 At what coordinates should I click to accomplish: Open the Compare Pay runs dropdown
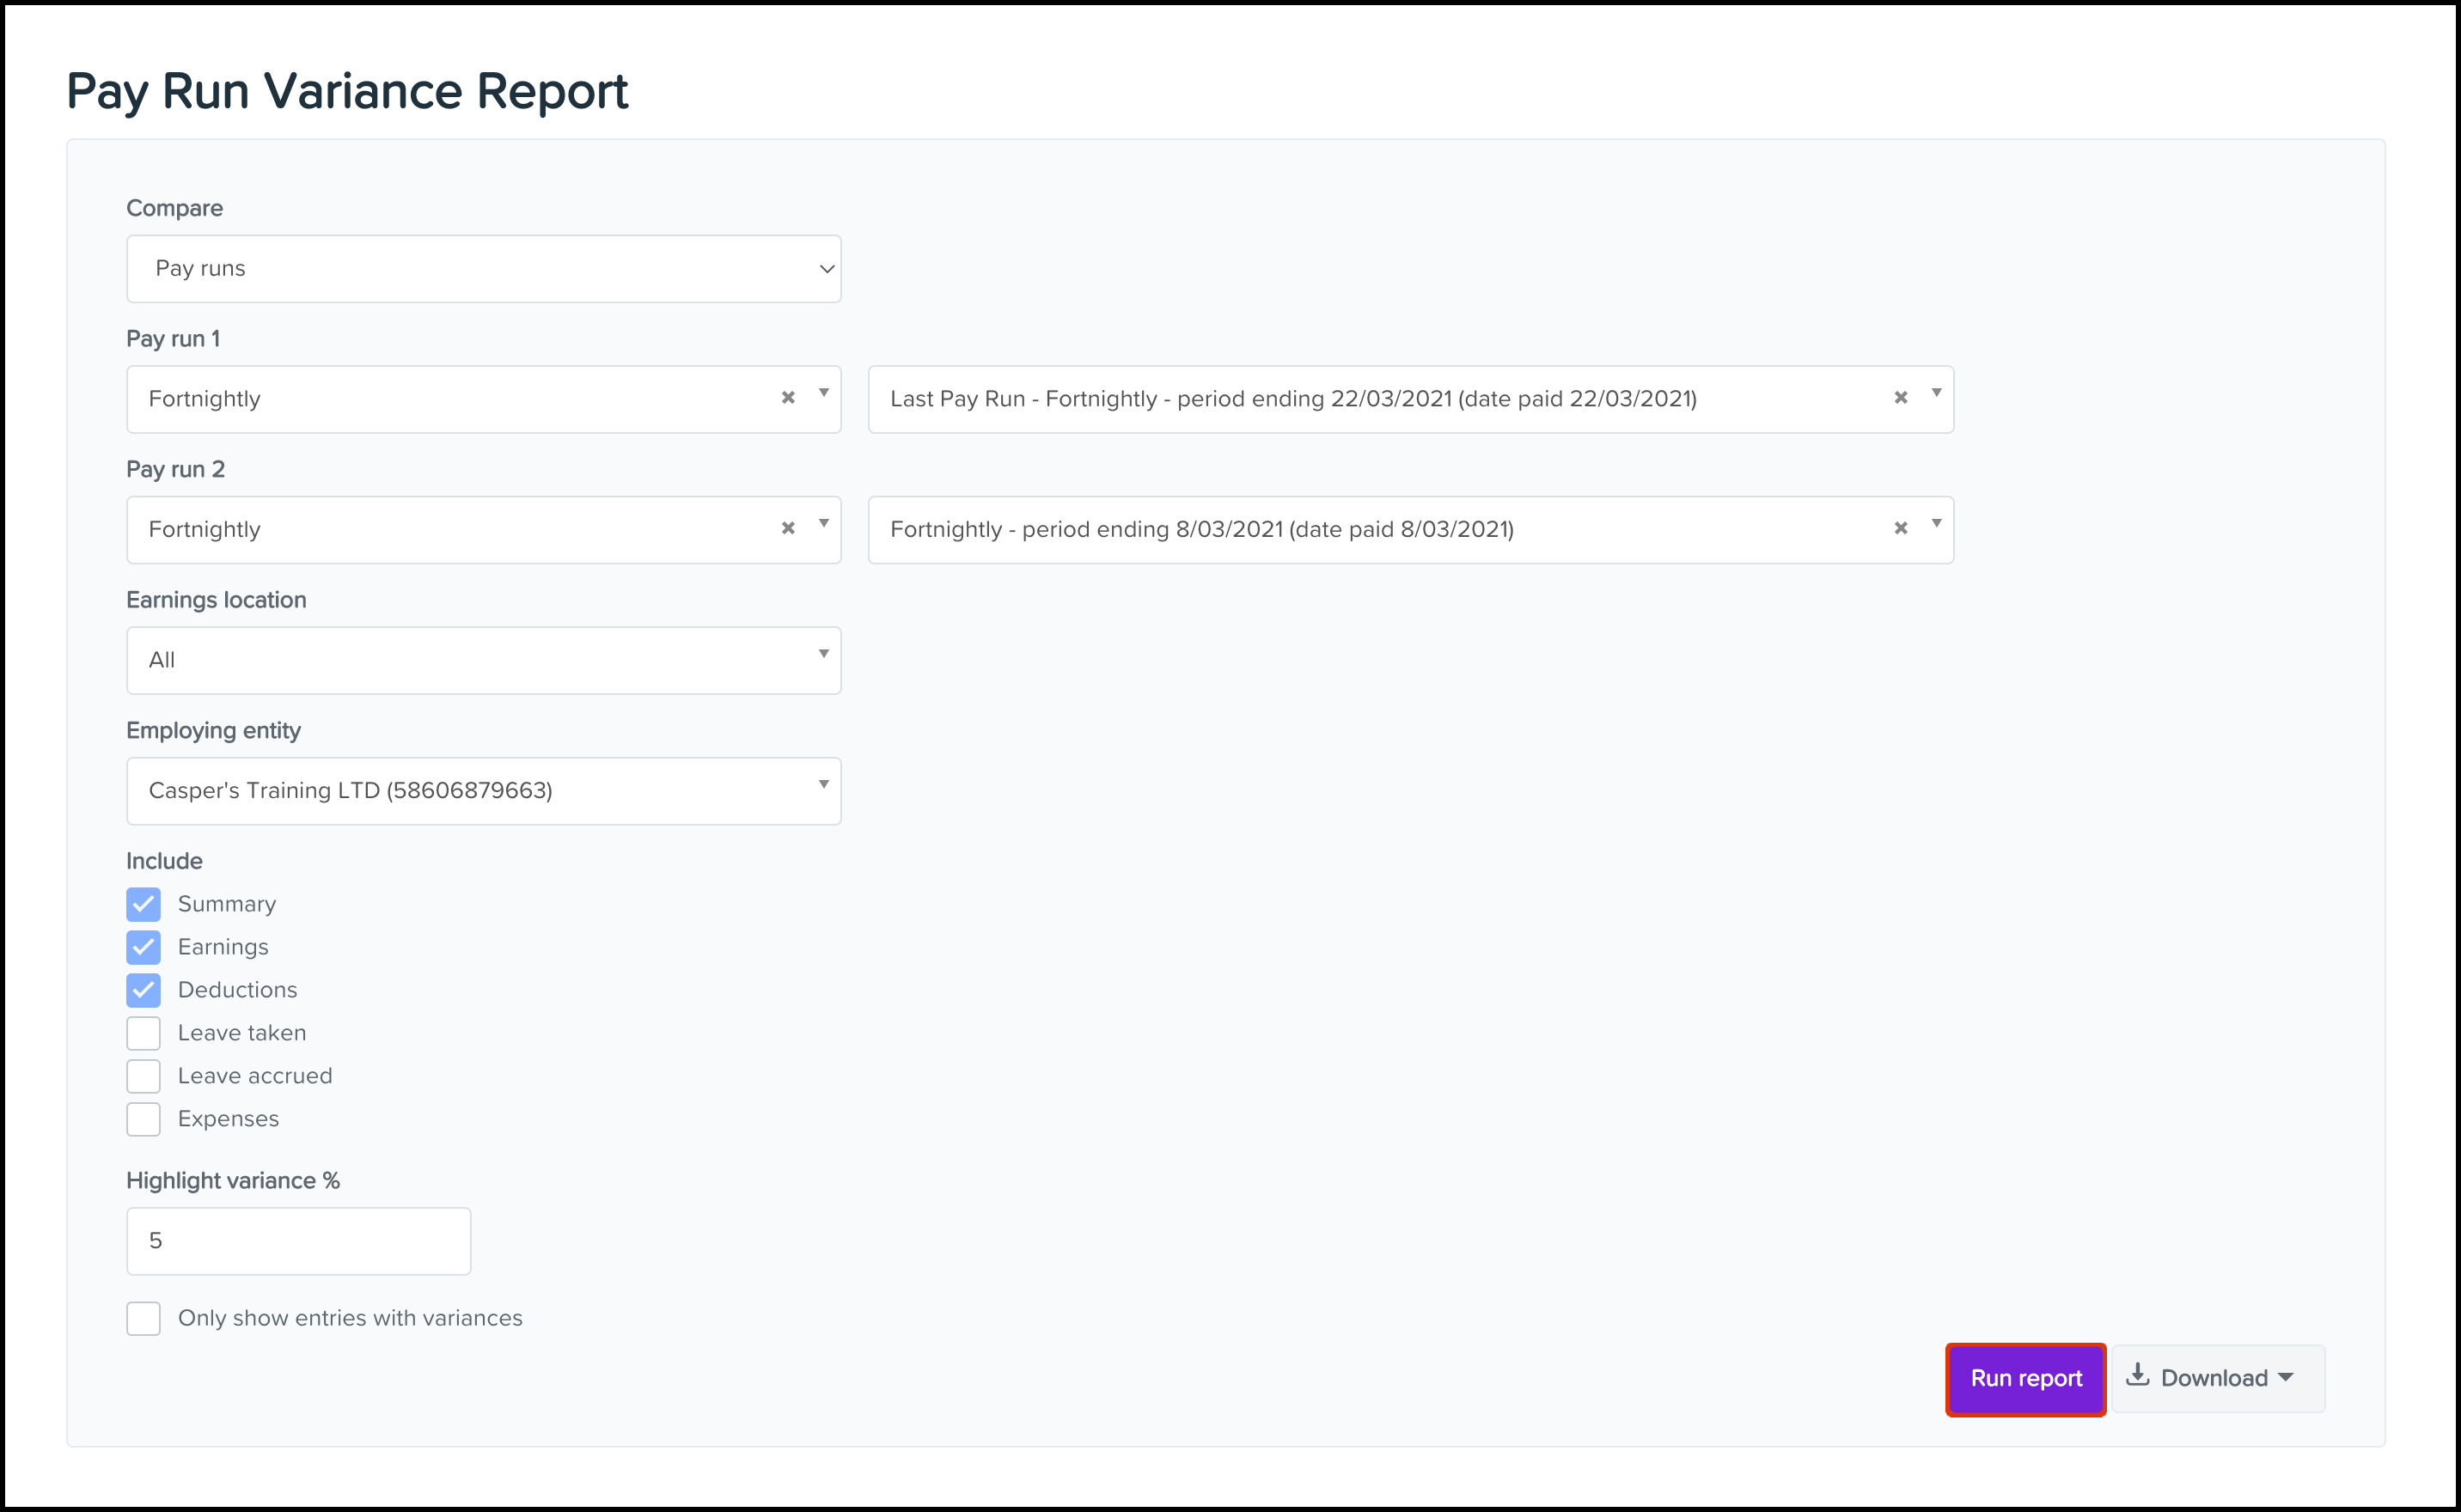click(x=483, y=269)
